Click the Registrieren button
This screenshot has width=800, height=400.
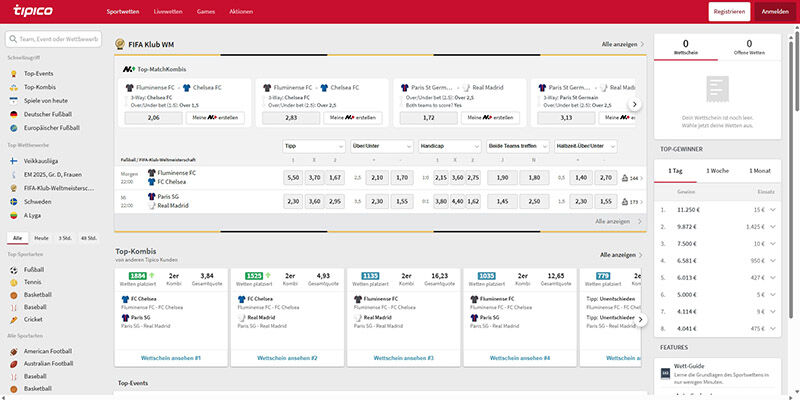pos(729,12)
